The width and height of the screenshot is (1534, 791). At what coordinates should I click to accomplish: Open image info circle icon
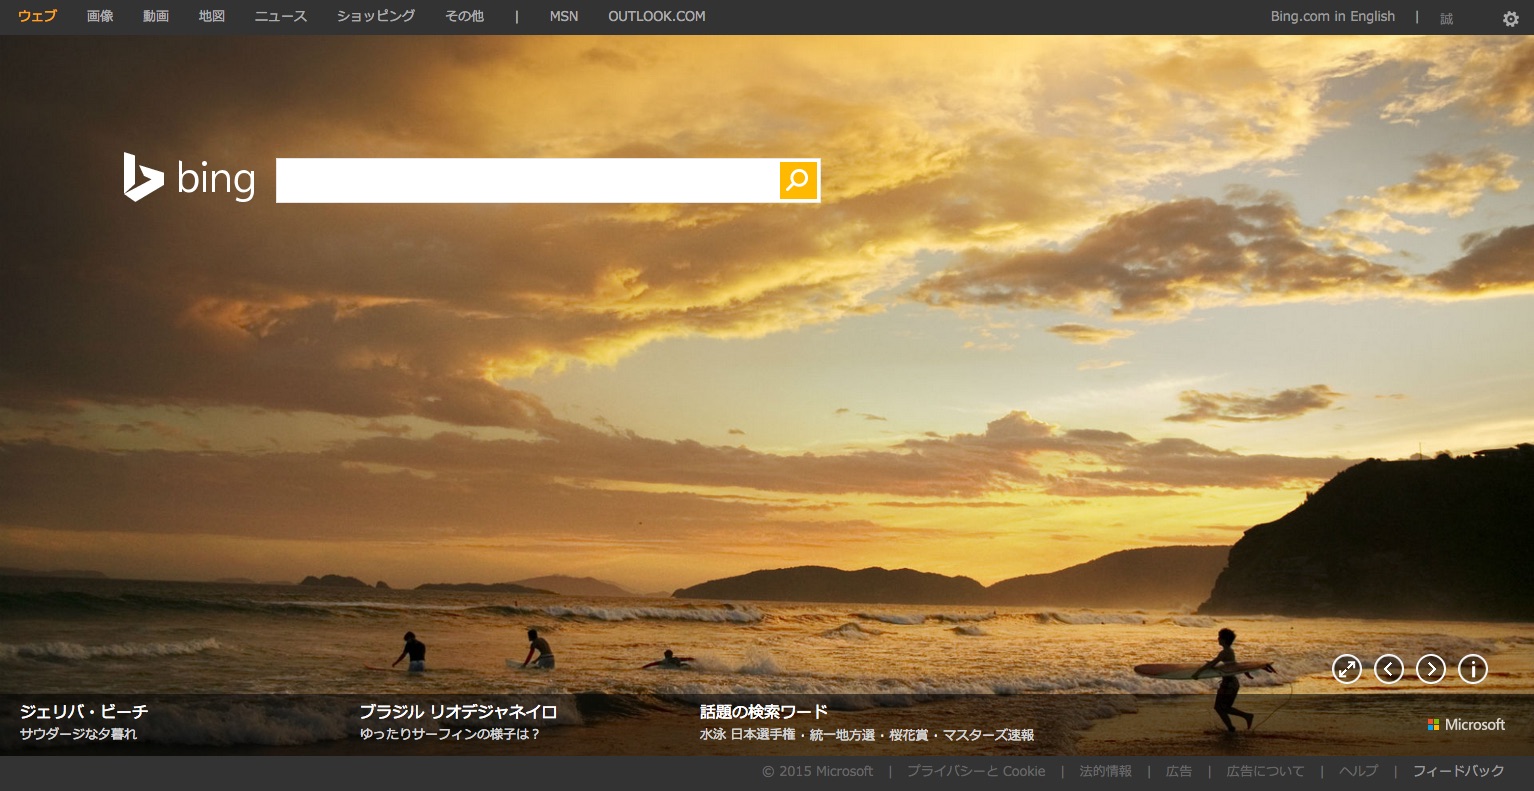click(1473, 669)
